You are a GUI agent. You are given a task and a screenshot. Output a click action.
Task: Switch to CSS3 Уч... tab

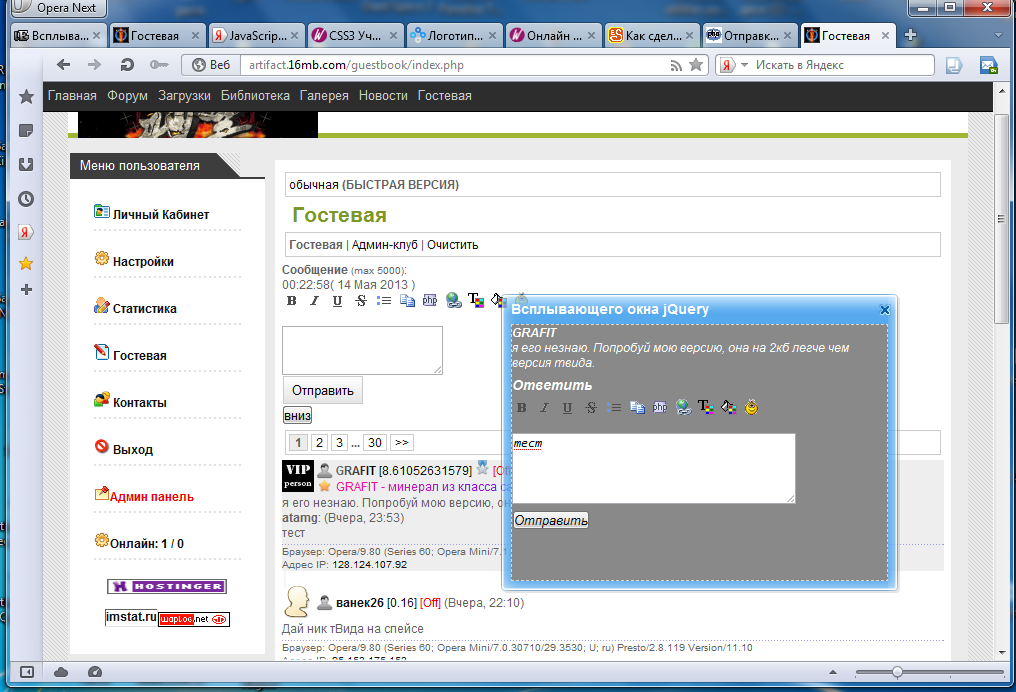pyautogui.click(x=354, y=36)
